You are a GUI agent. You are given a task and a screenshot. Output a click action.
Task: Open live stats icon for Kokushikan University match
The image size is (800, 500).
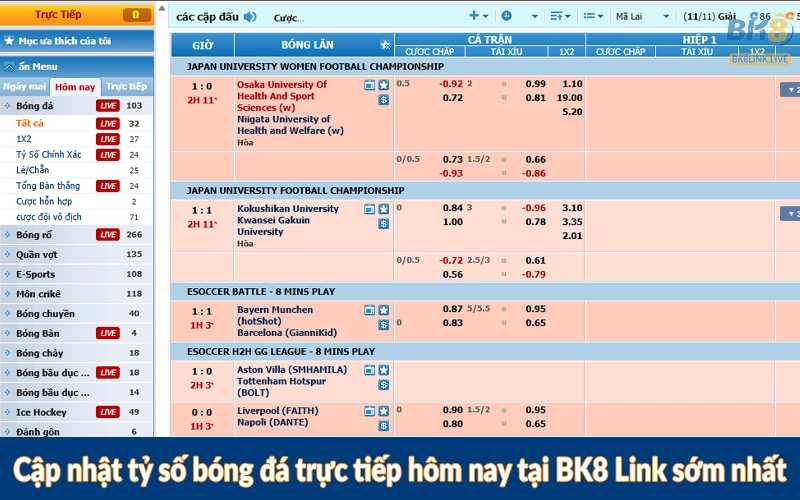click(x=369, y=209)
